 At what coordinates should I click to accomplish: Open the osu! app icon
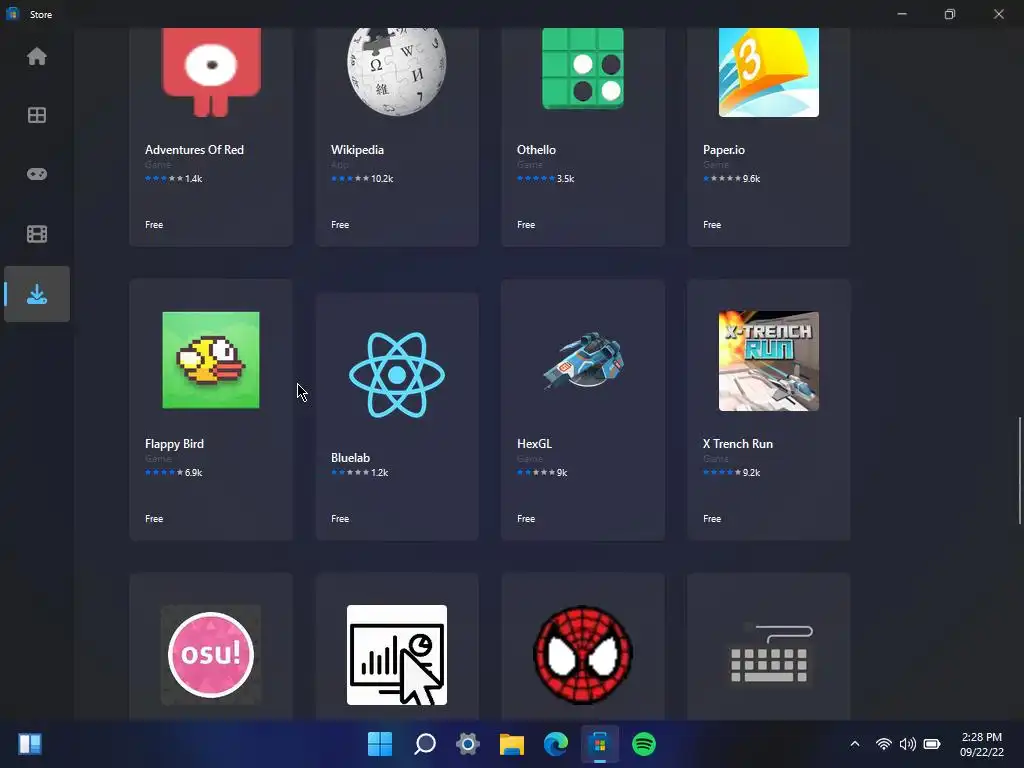click(211, 654)
